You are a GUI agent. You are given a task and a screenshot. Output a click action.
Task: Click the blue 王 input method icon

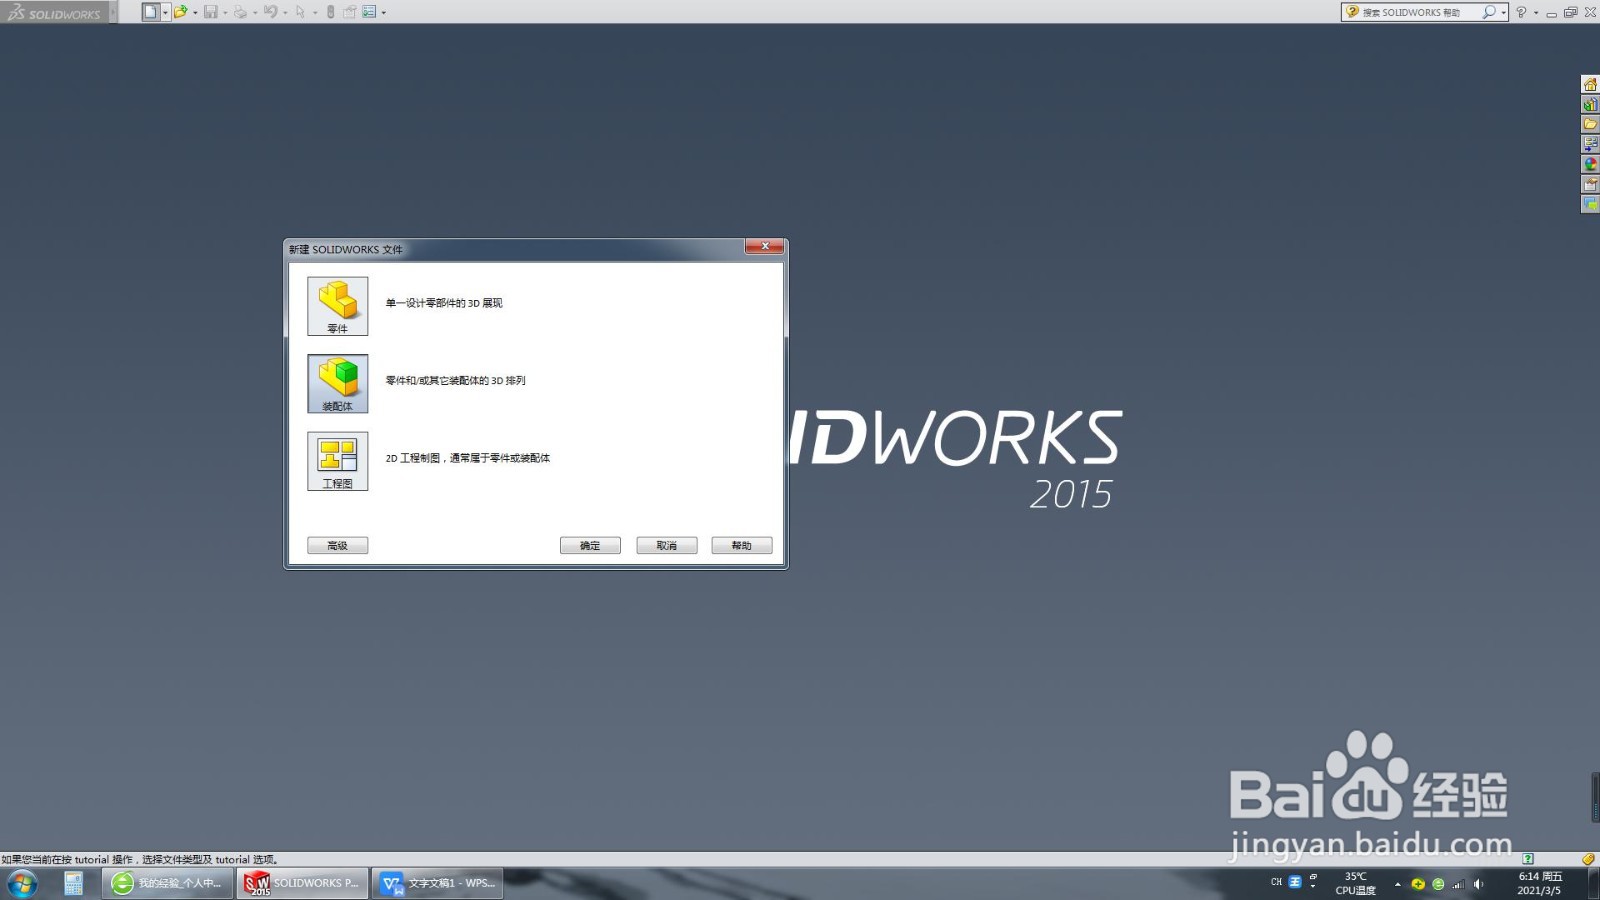[x=1295, y=882]
